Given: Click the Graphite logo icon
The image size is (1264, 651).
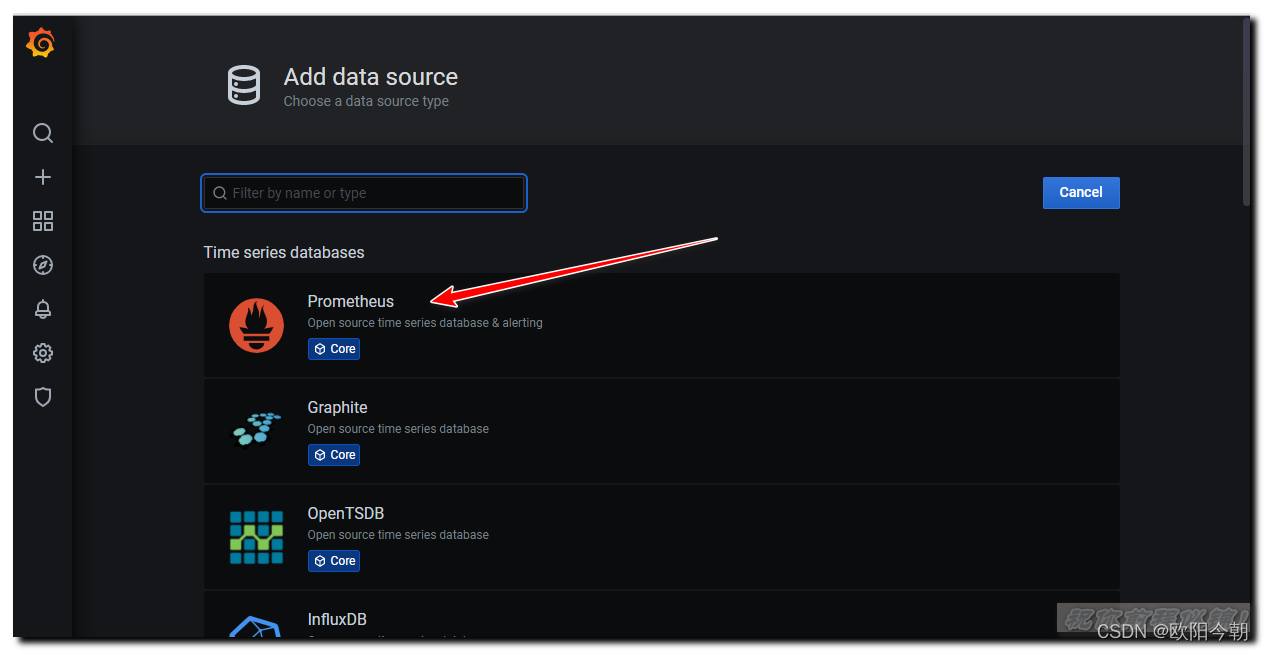Looking at the screenshot, I should coord(256,431).
